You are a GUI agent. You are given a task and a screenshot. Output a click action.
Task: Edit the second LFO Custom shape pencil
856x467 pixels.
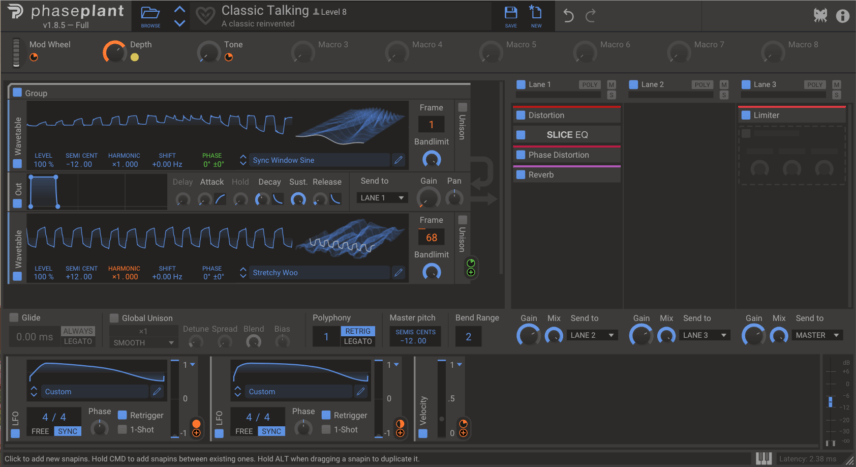(360, 391)
